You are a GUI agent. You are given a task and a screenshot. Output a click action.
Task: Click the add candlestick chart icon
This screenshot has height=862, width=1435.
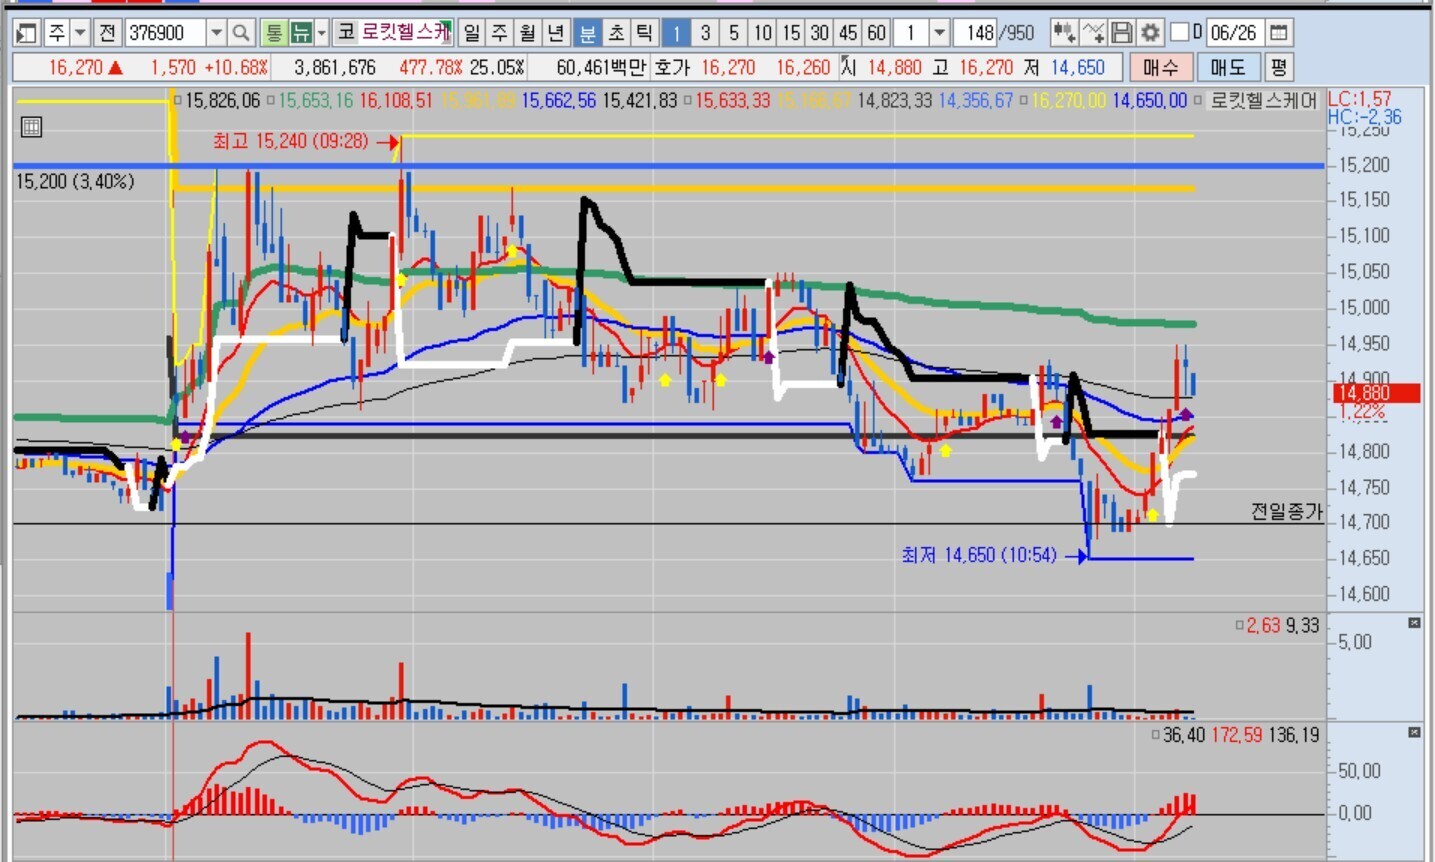(x=1064, y=33)
